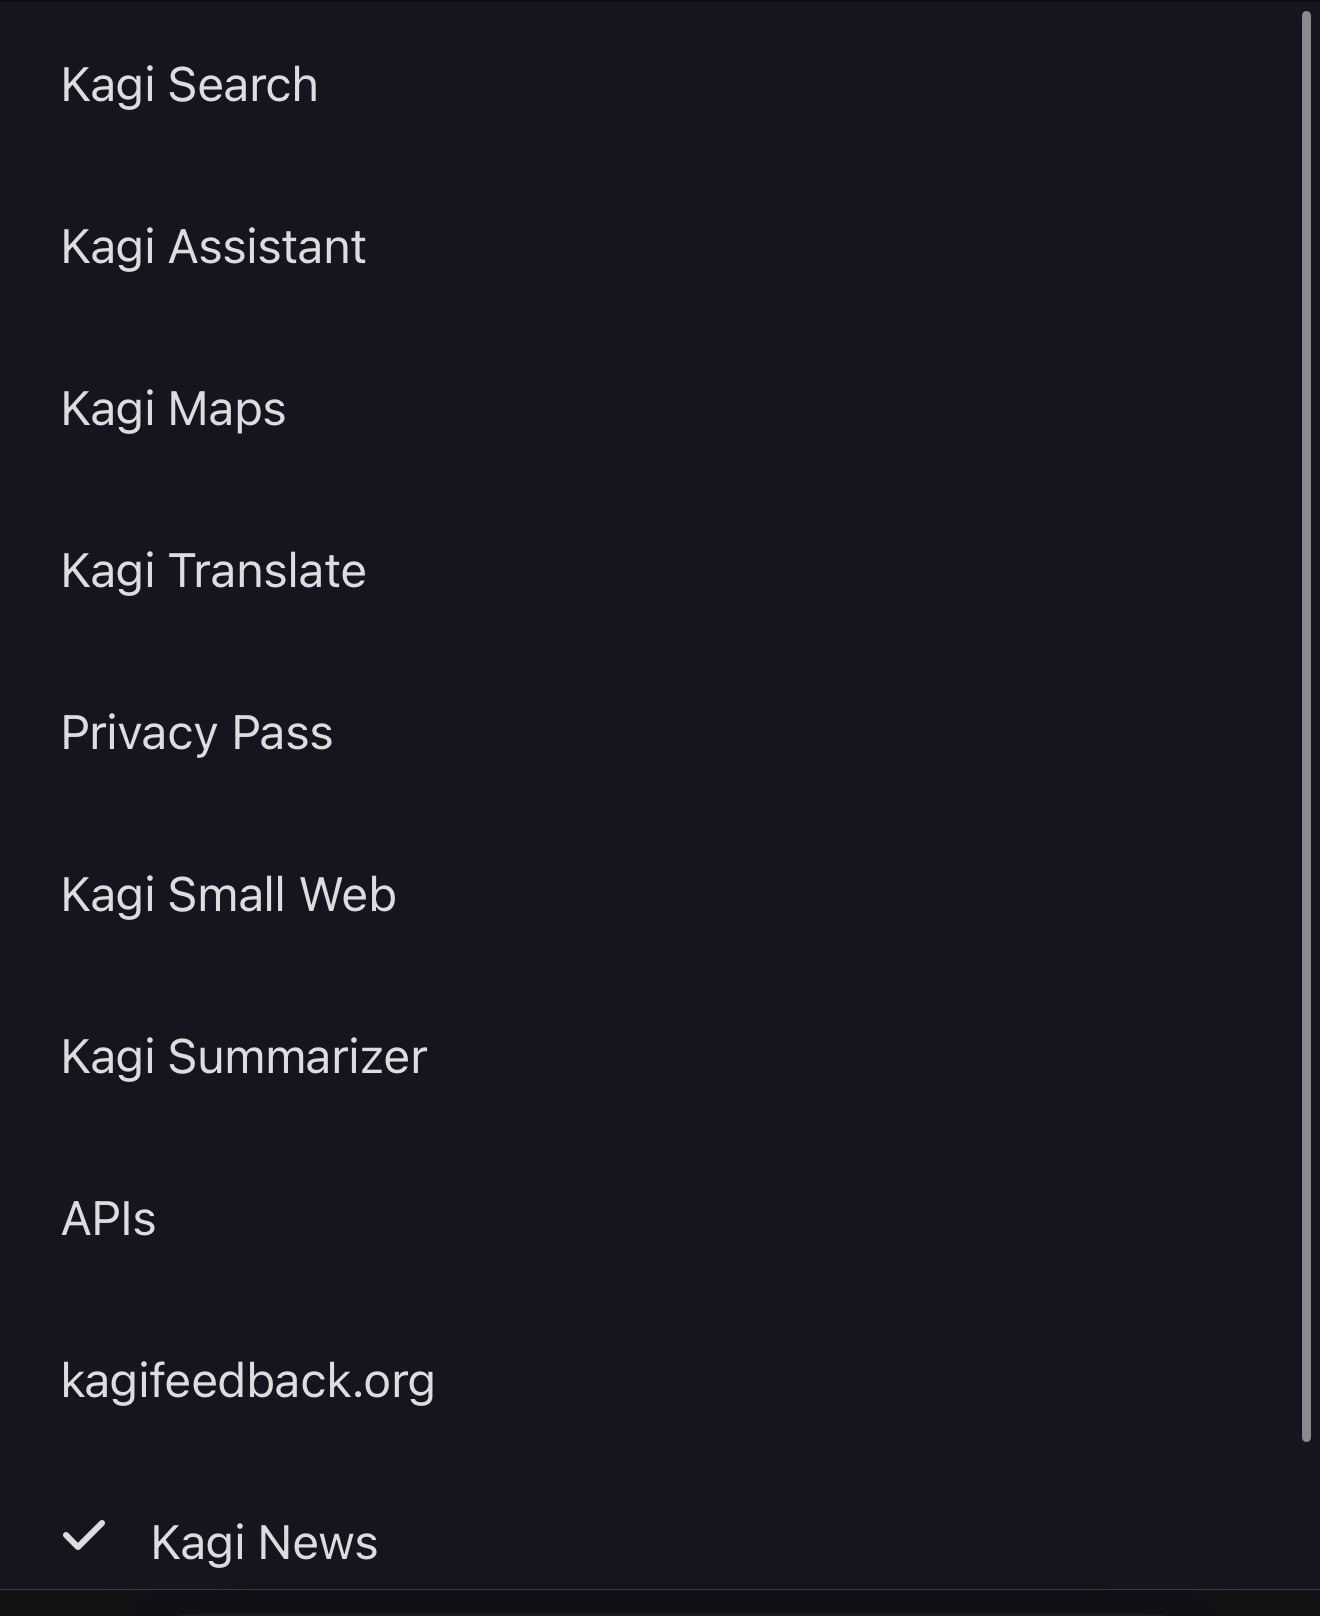Select Kagi Assistant in the list
Image resolution: width=1320 pixels, height=1616 pixels.
click(x=213, y=247)
